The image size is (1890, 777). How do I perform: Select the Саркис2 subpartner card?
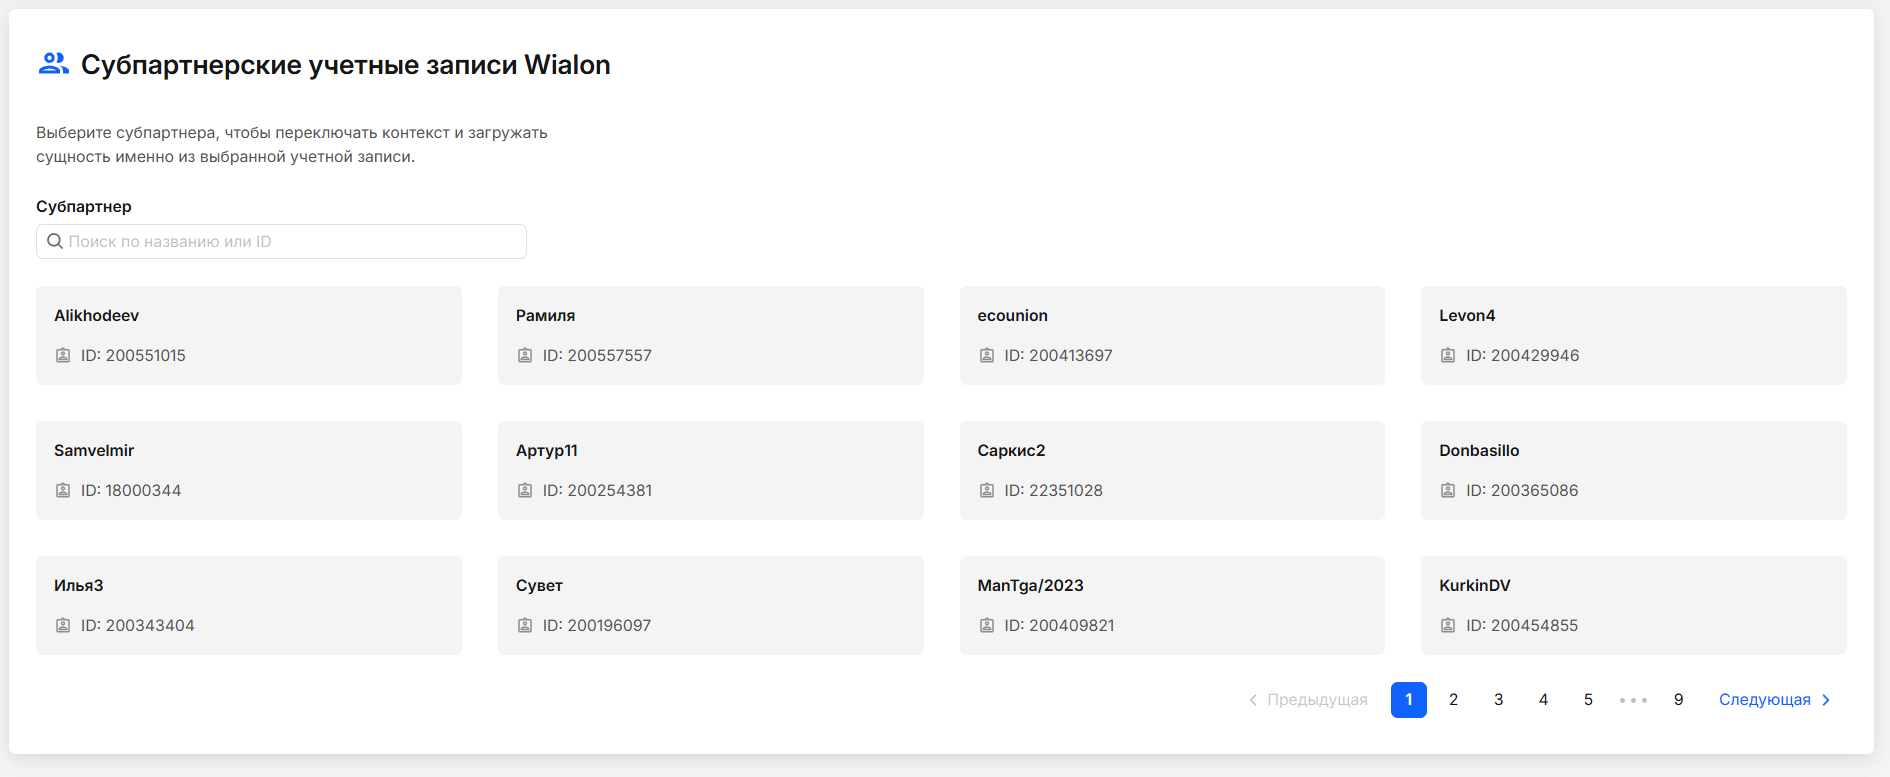(1172, 470)
